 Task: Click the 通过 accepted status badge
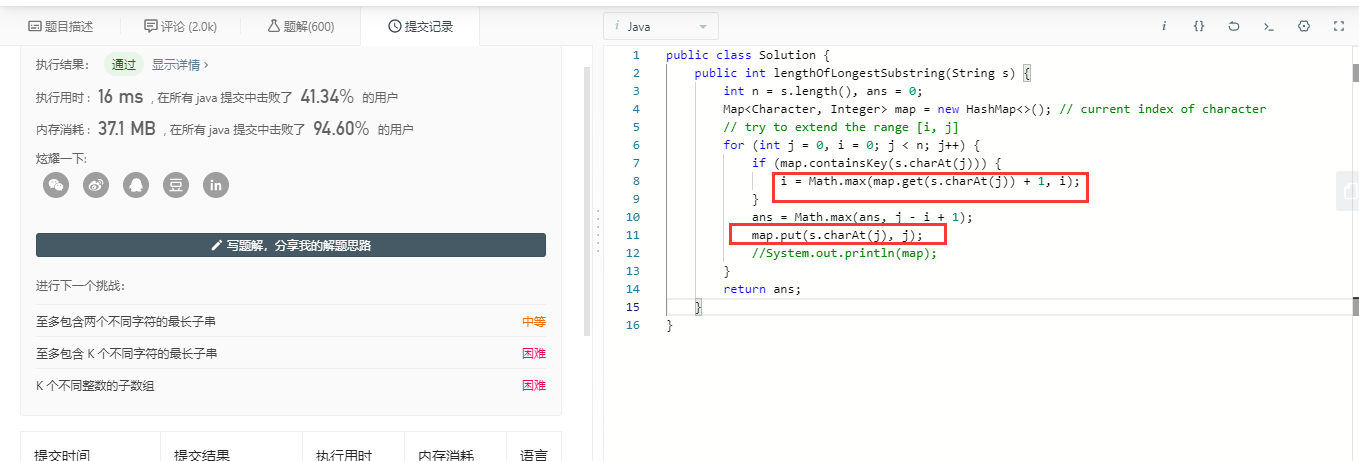124,65
